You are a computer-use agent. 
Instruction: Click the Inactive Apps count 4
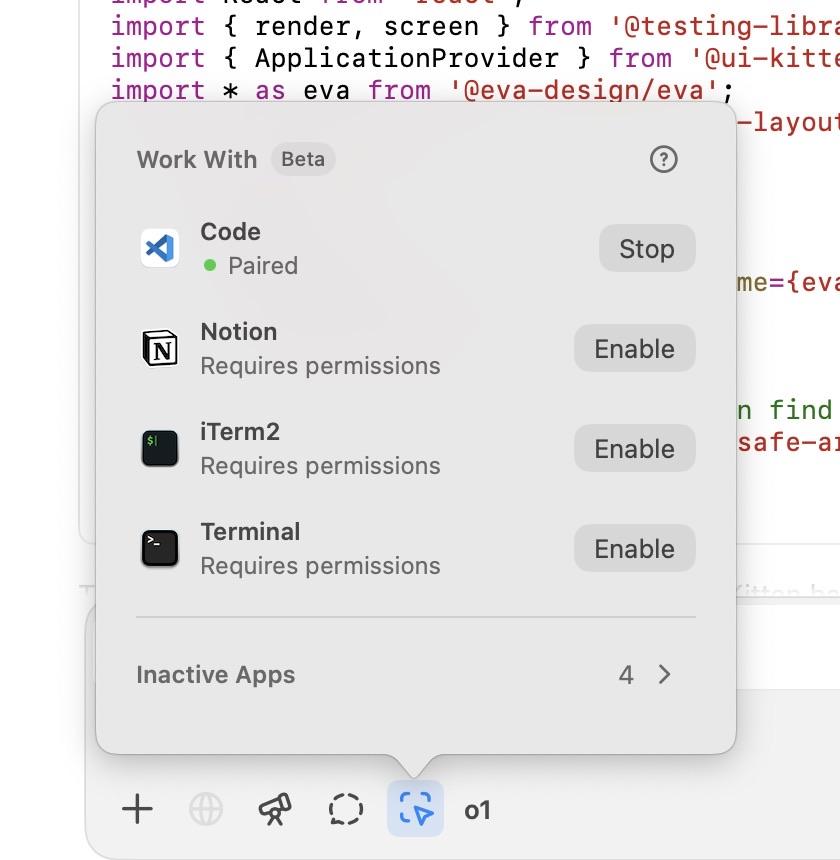(x=626, y=675)
